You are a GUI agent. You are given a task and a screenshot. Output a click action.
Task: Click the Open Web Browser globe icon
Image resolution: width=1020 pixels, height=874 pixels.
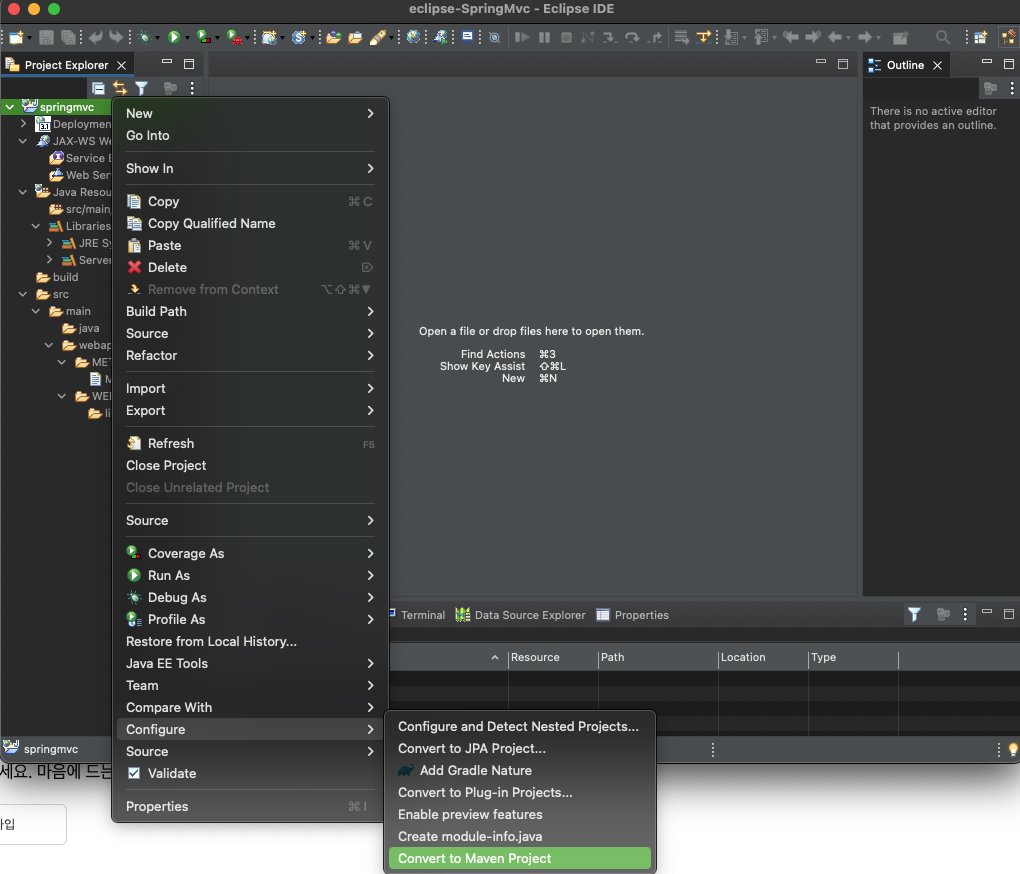413,37
